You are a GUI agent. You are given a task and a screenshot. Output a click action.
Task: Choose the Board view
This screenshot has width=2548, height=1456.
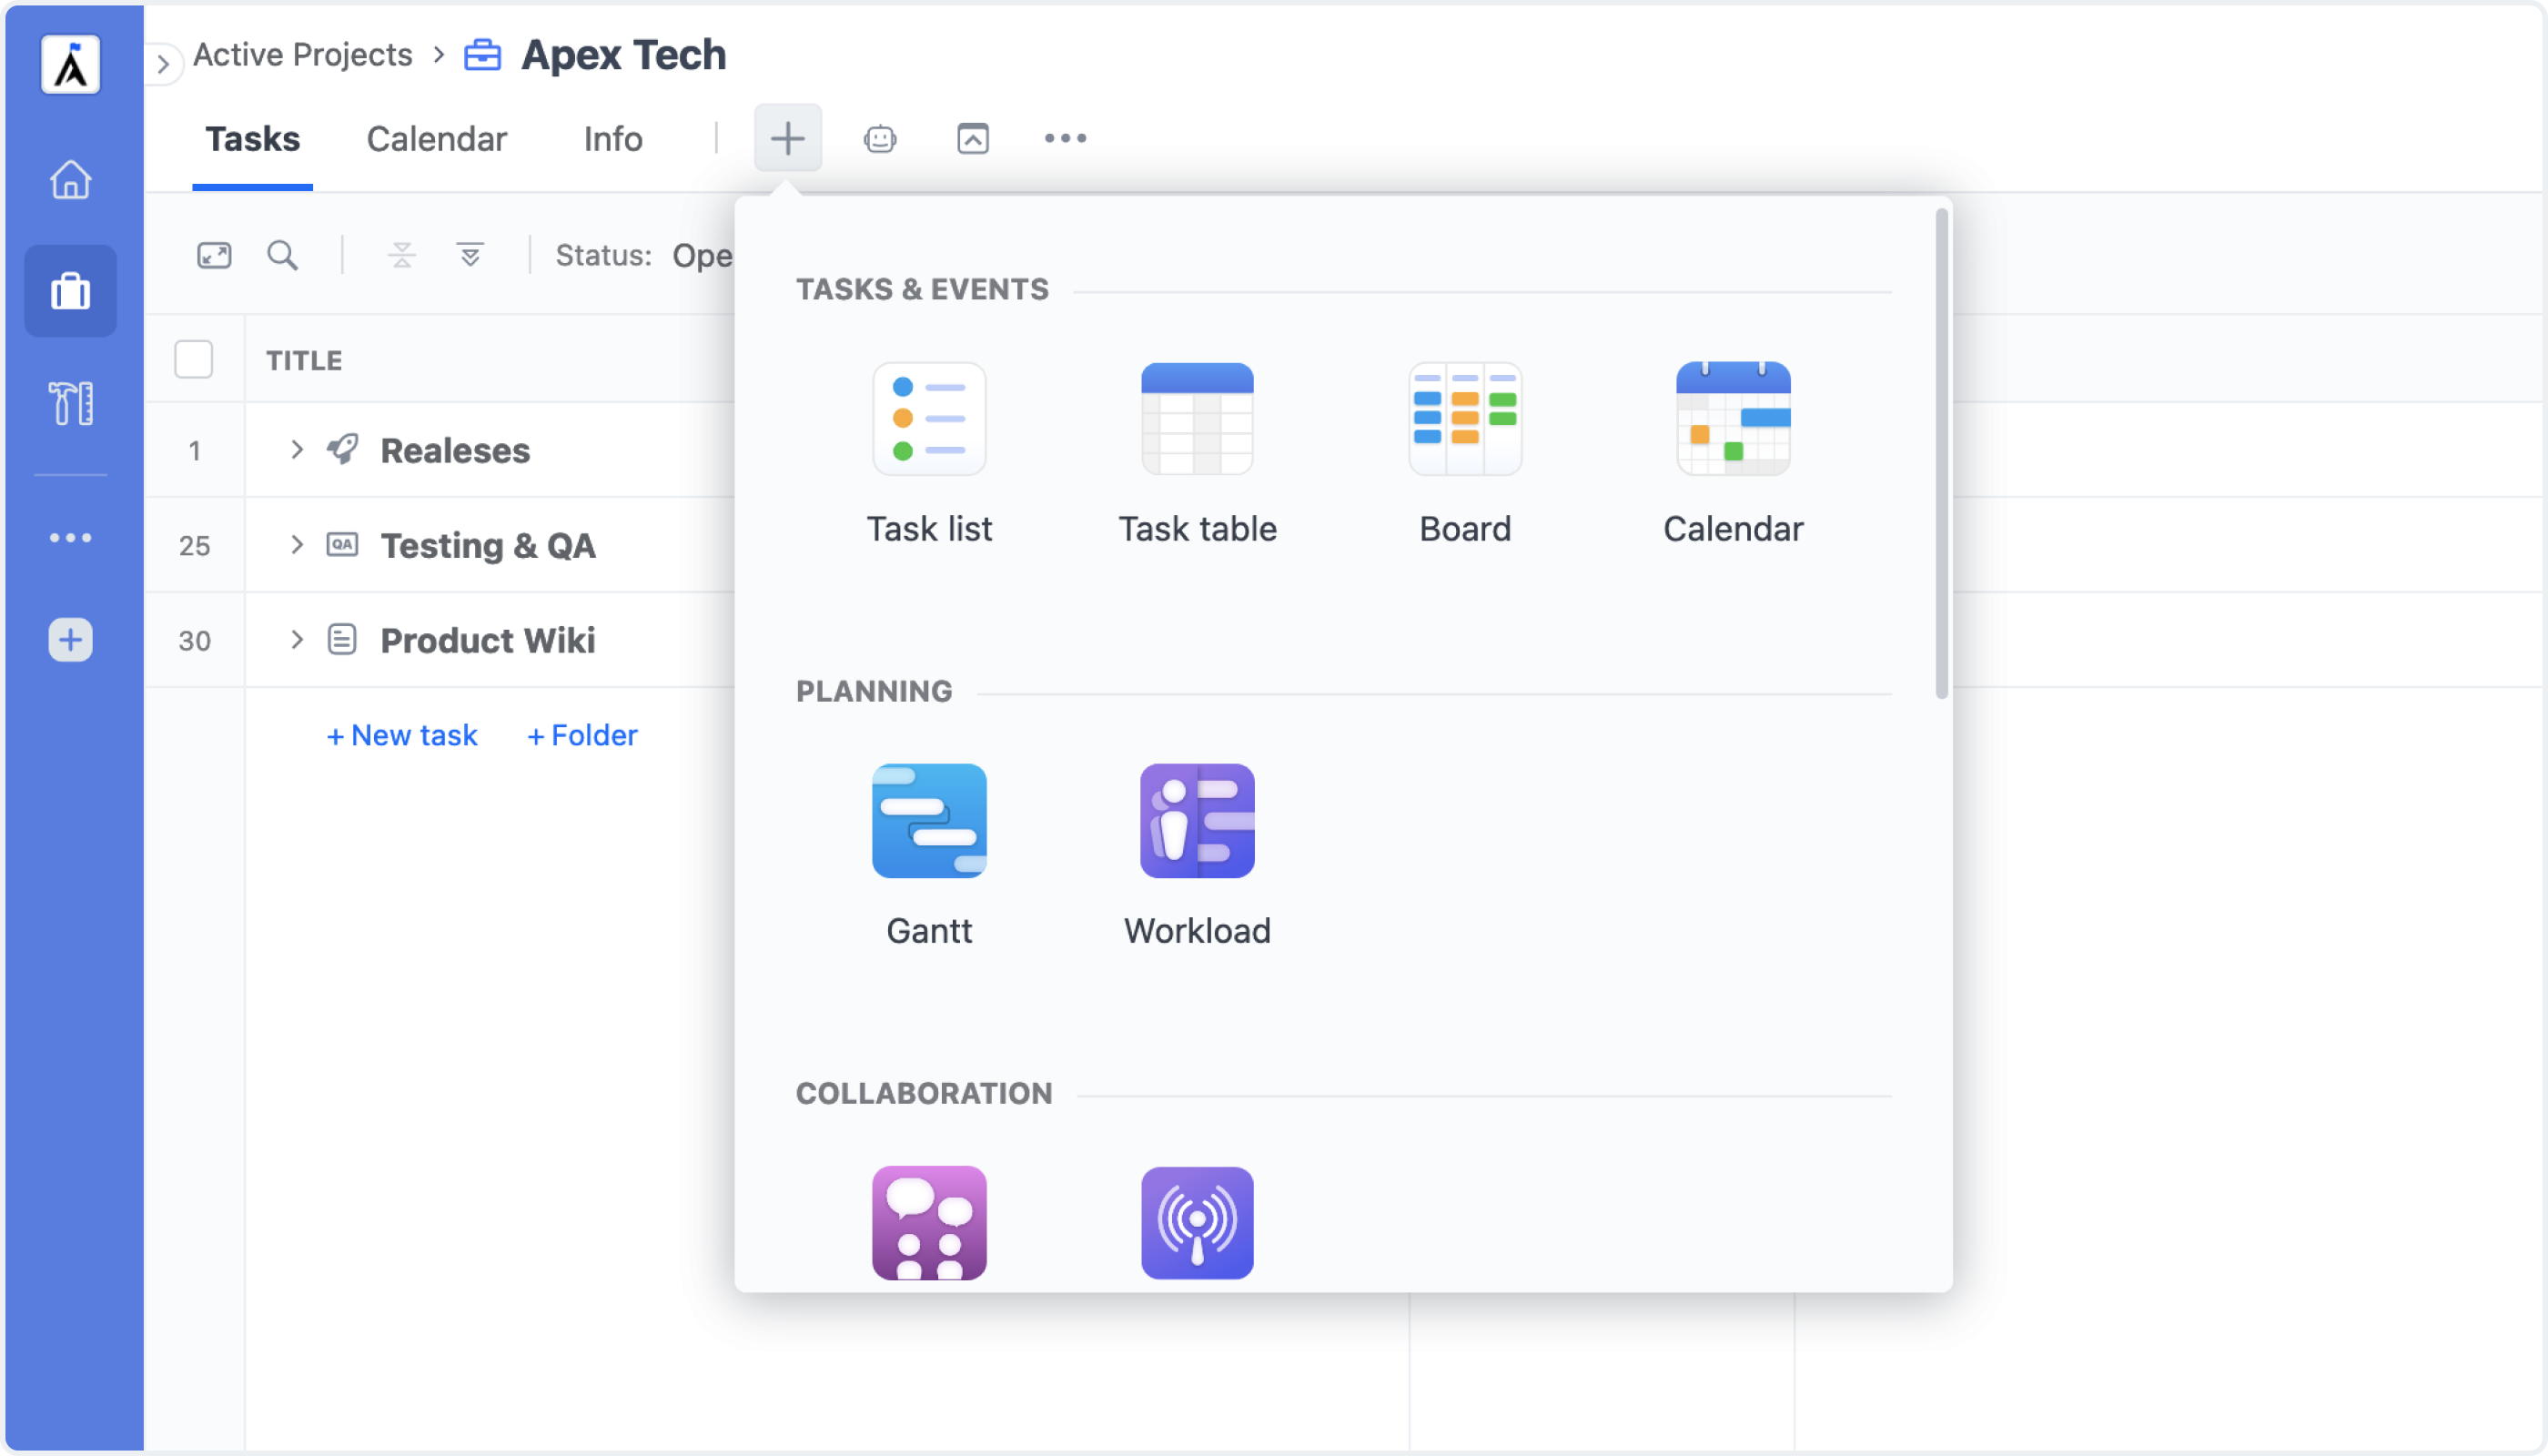[x=1465, y=455]
